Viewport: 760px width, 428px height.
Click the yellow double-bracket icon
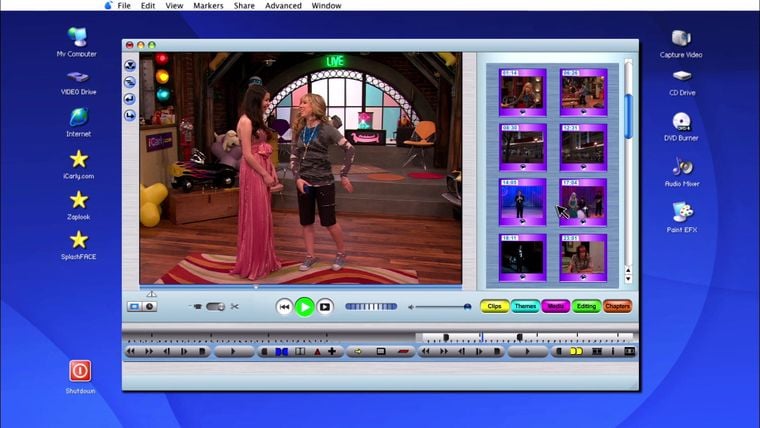coord(576,351)
